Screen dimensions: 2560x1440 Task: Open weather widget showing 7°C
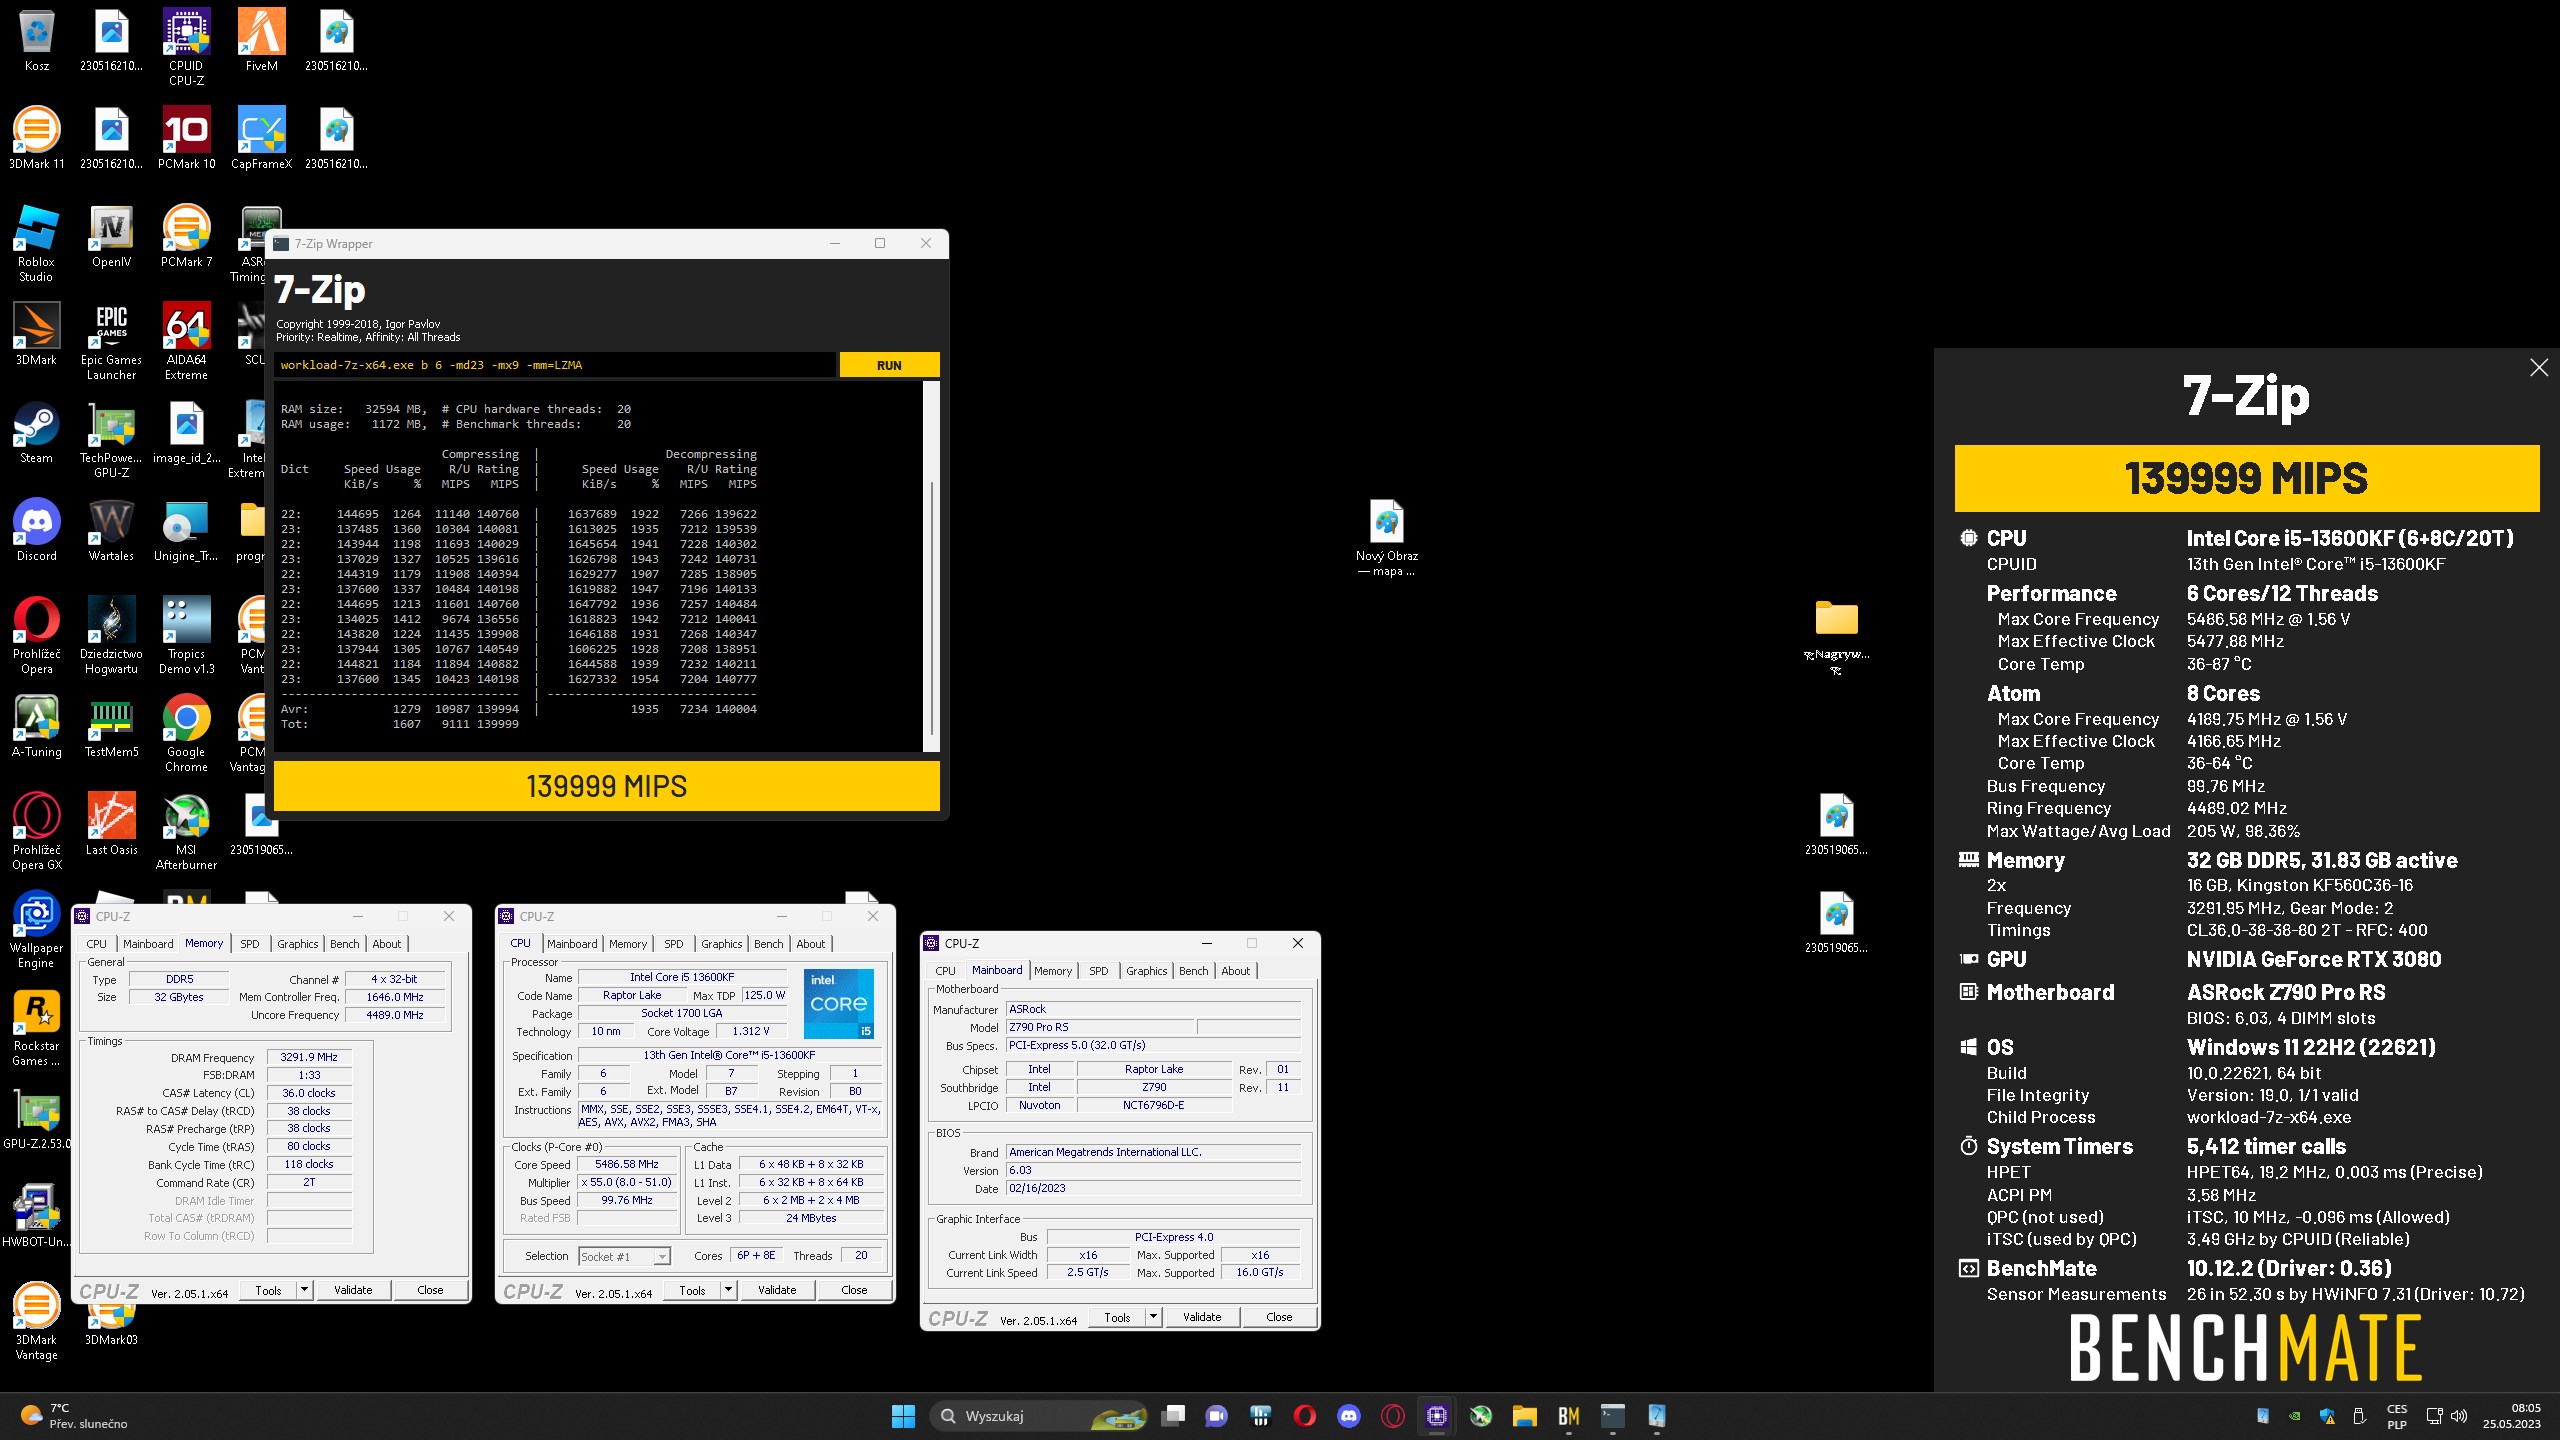(75, 1416)
